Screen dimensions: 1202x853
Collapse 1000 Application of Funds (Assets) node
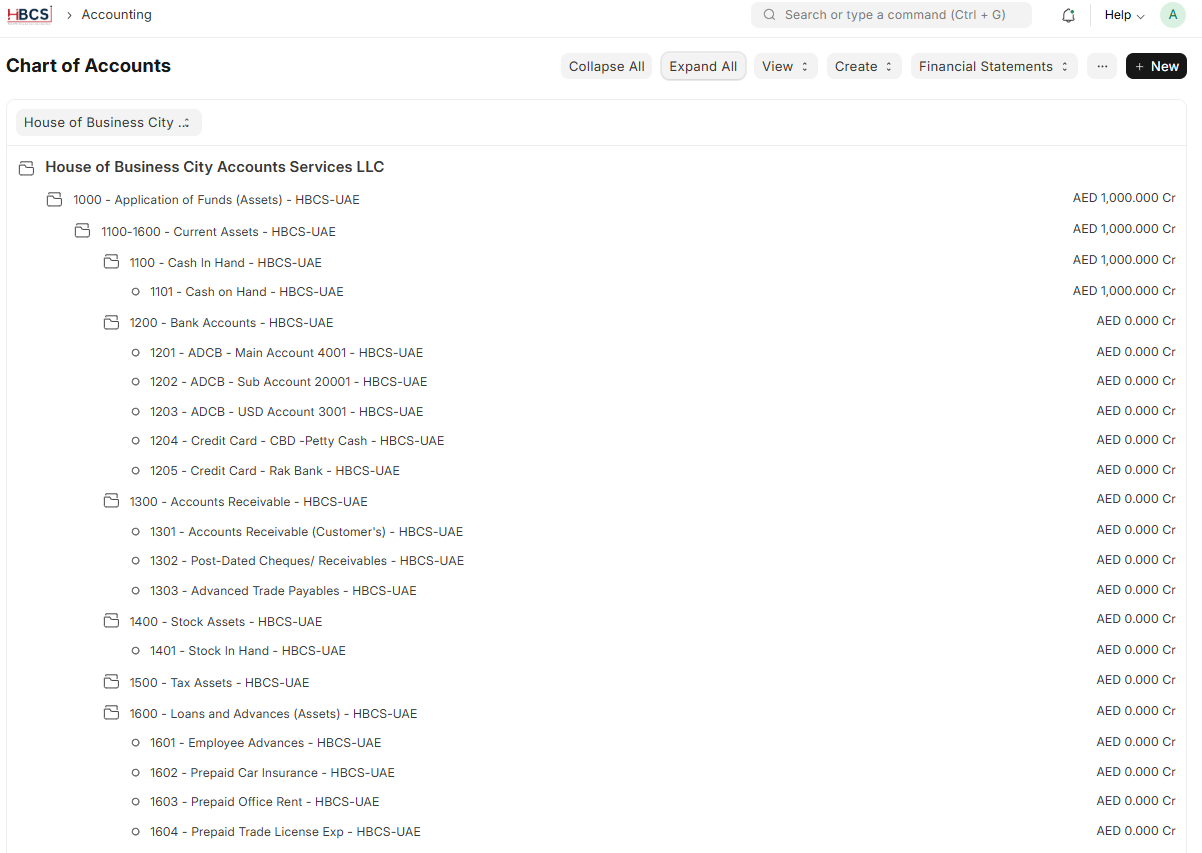[x=54, y=200]
